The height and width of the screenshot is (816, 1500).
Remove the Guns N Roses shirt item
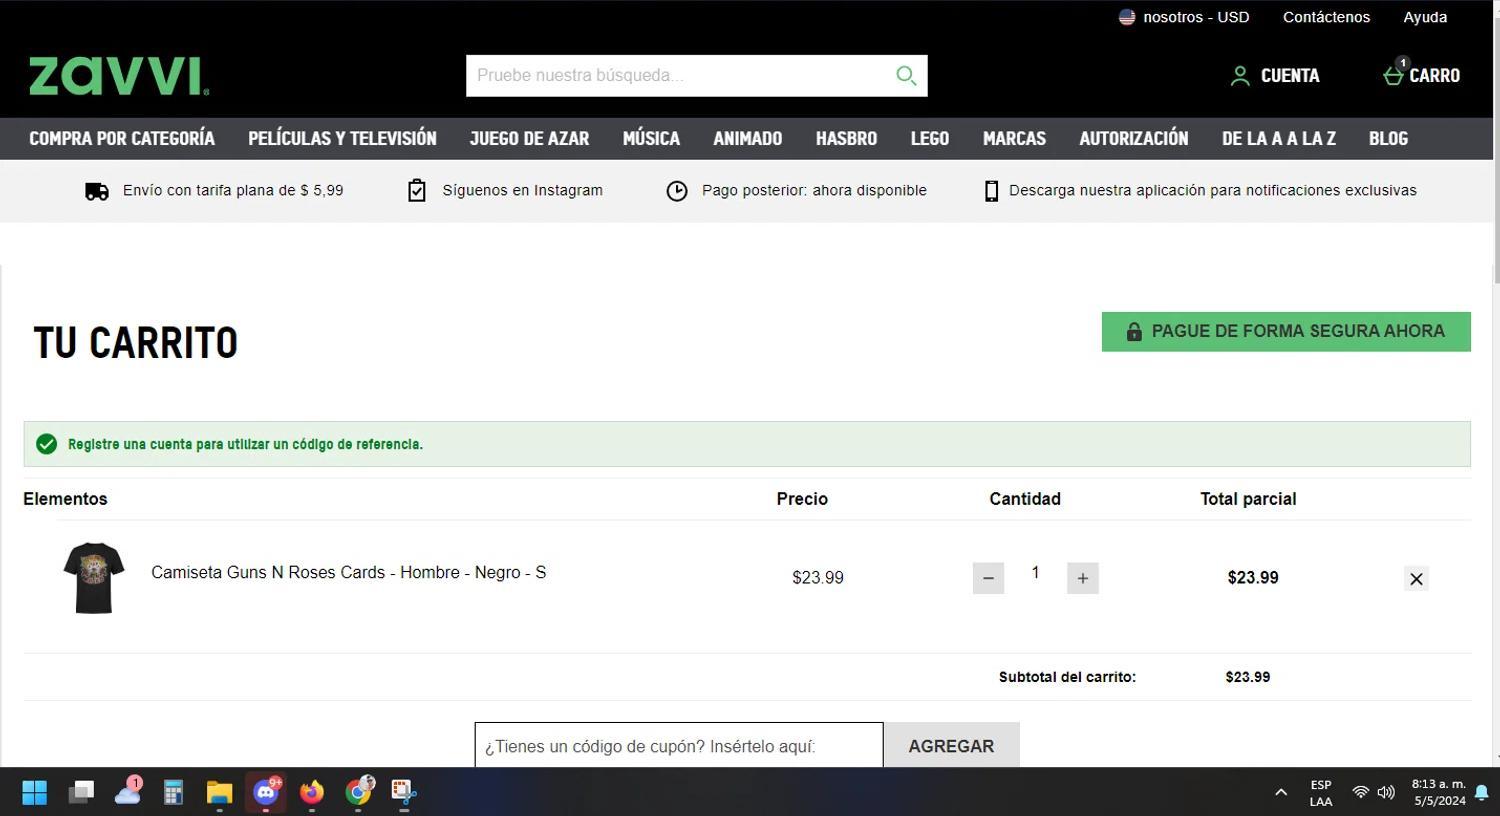[1416, 578]
